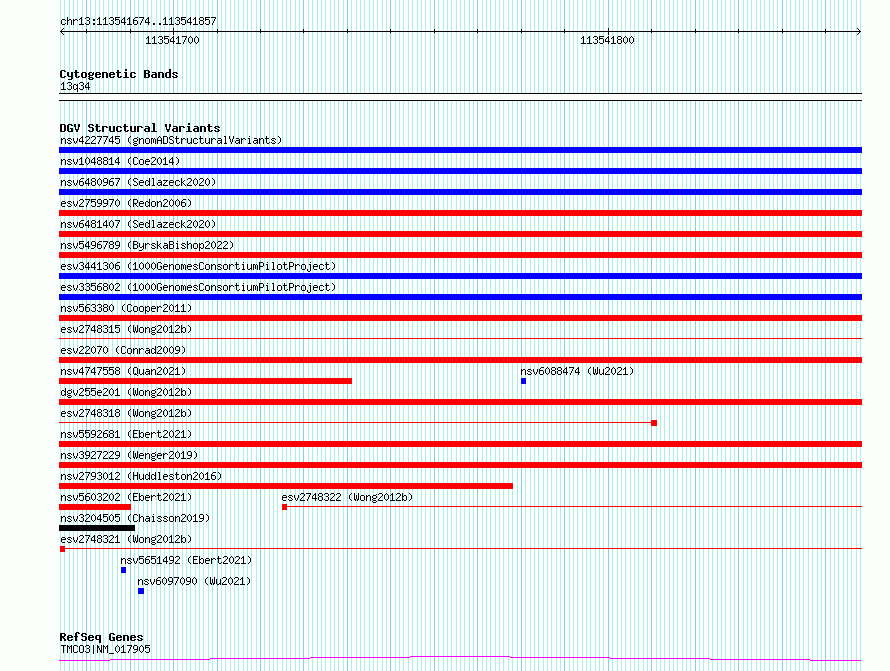Click the red bar under dgv255e201
890x671 pixels.
pos(460,402)
